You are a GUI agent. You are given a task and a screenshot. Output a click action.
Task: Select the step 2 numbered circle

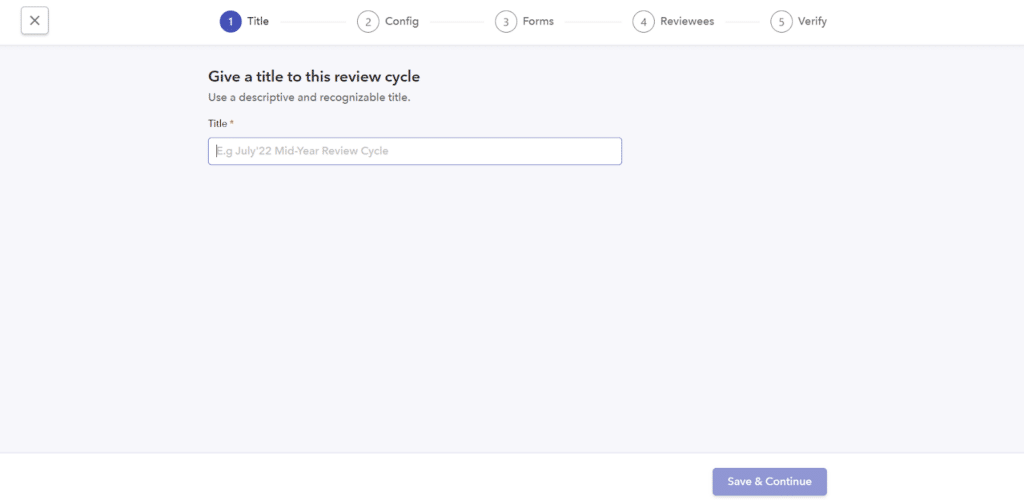[368, 22]
